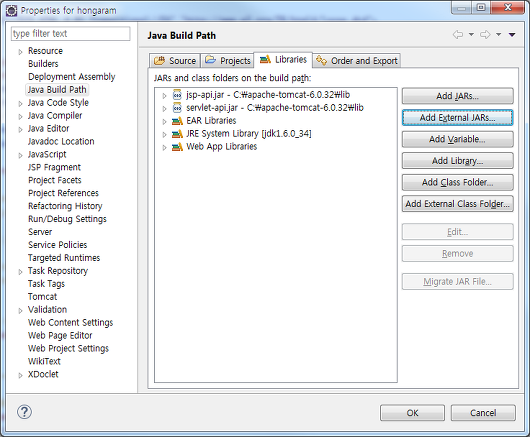Open Project Facets page
Viewport: 530px width, 437px height.
[x=55, y=180]
